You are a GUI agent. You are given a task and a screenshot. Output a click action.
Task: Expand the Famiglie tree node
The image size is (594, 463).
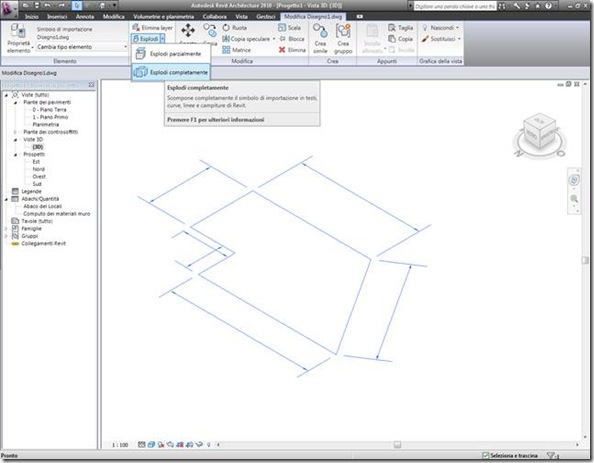tap(6, 228)
